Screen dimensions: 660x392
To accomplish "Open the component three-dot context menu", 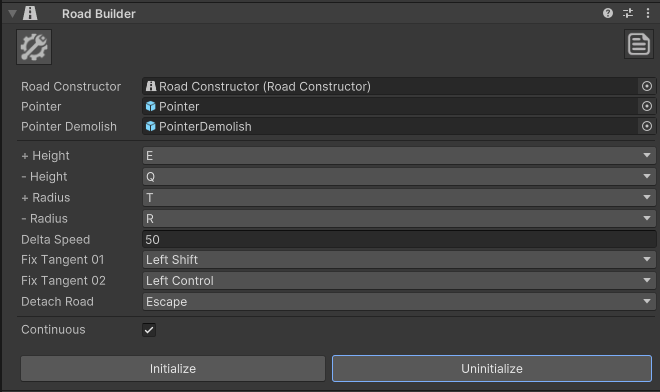I will coord(647,13).
